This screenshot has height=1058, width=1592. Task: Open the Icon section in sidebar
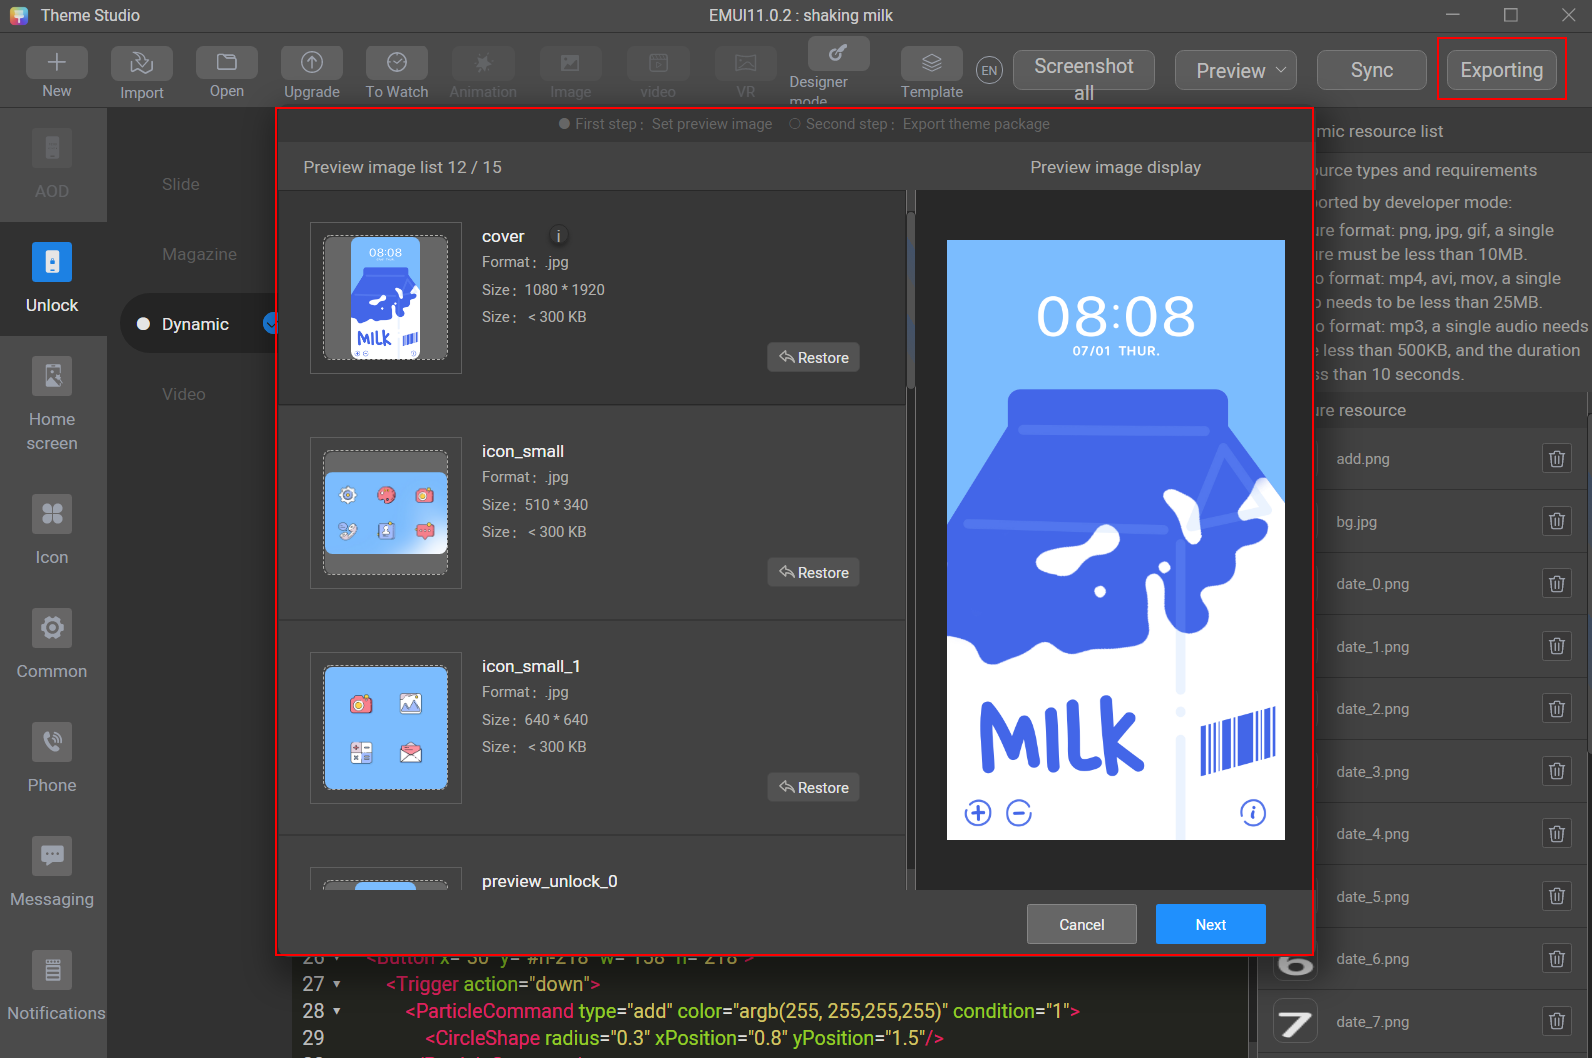pyautogui.click(x=52, y=529)
